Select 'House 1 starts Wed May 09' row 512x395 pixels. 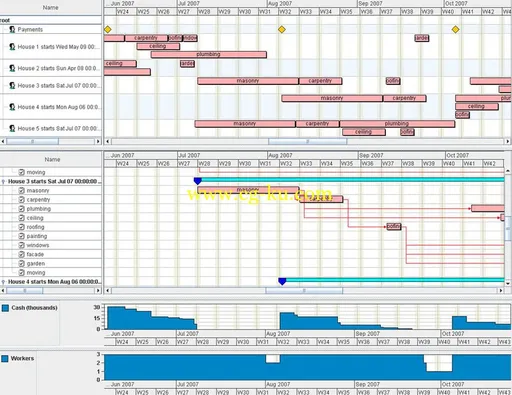click(51, 47)
